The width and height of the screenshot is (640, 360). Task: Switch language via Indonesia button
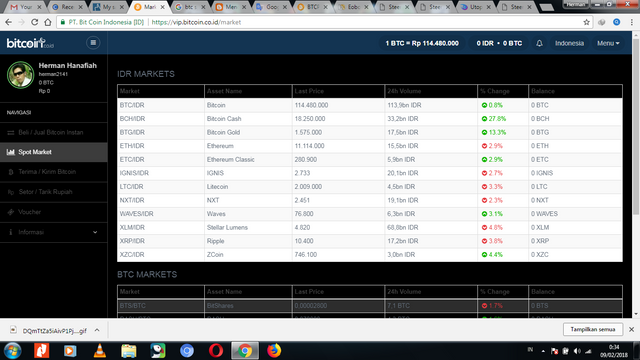coord(569,43)
